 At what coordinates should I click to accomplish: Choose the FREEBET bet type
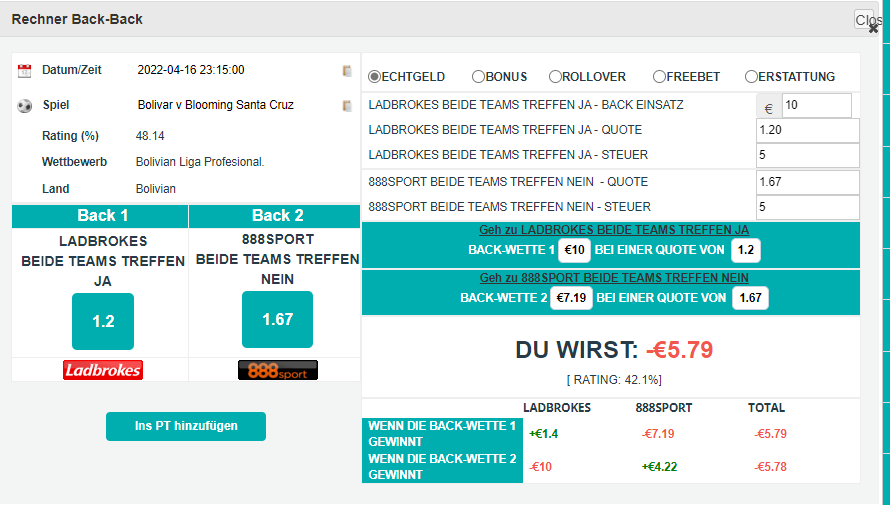(x=659, y=77)
